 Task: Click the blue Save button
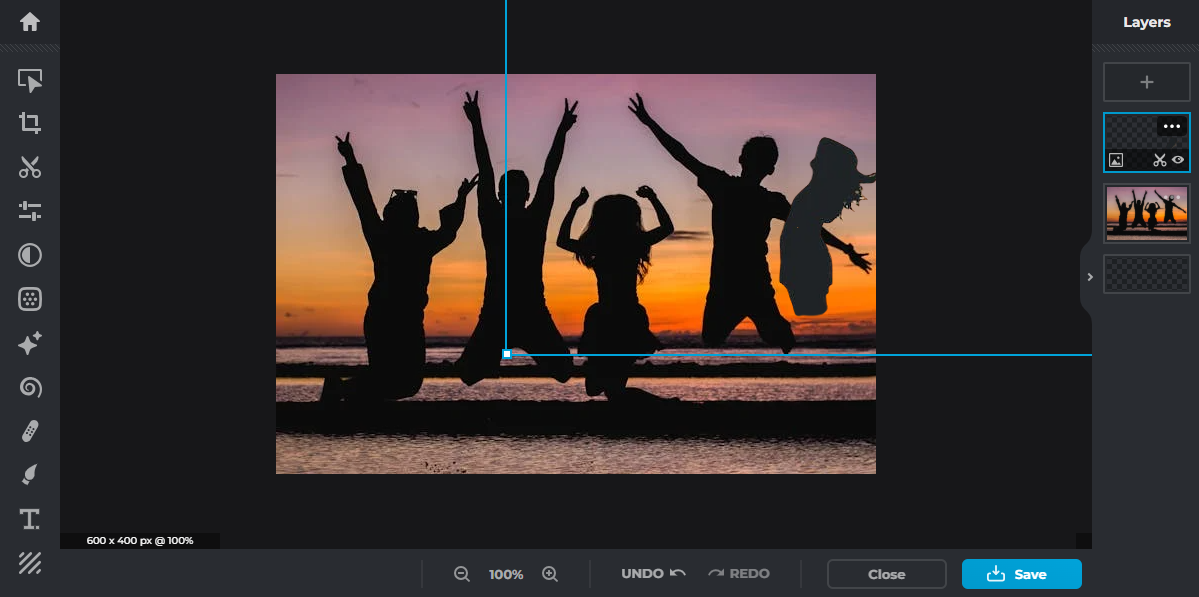(1021, 574)
